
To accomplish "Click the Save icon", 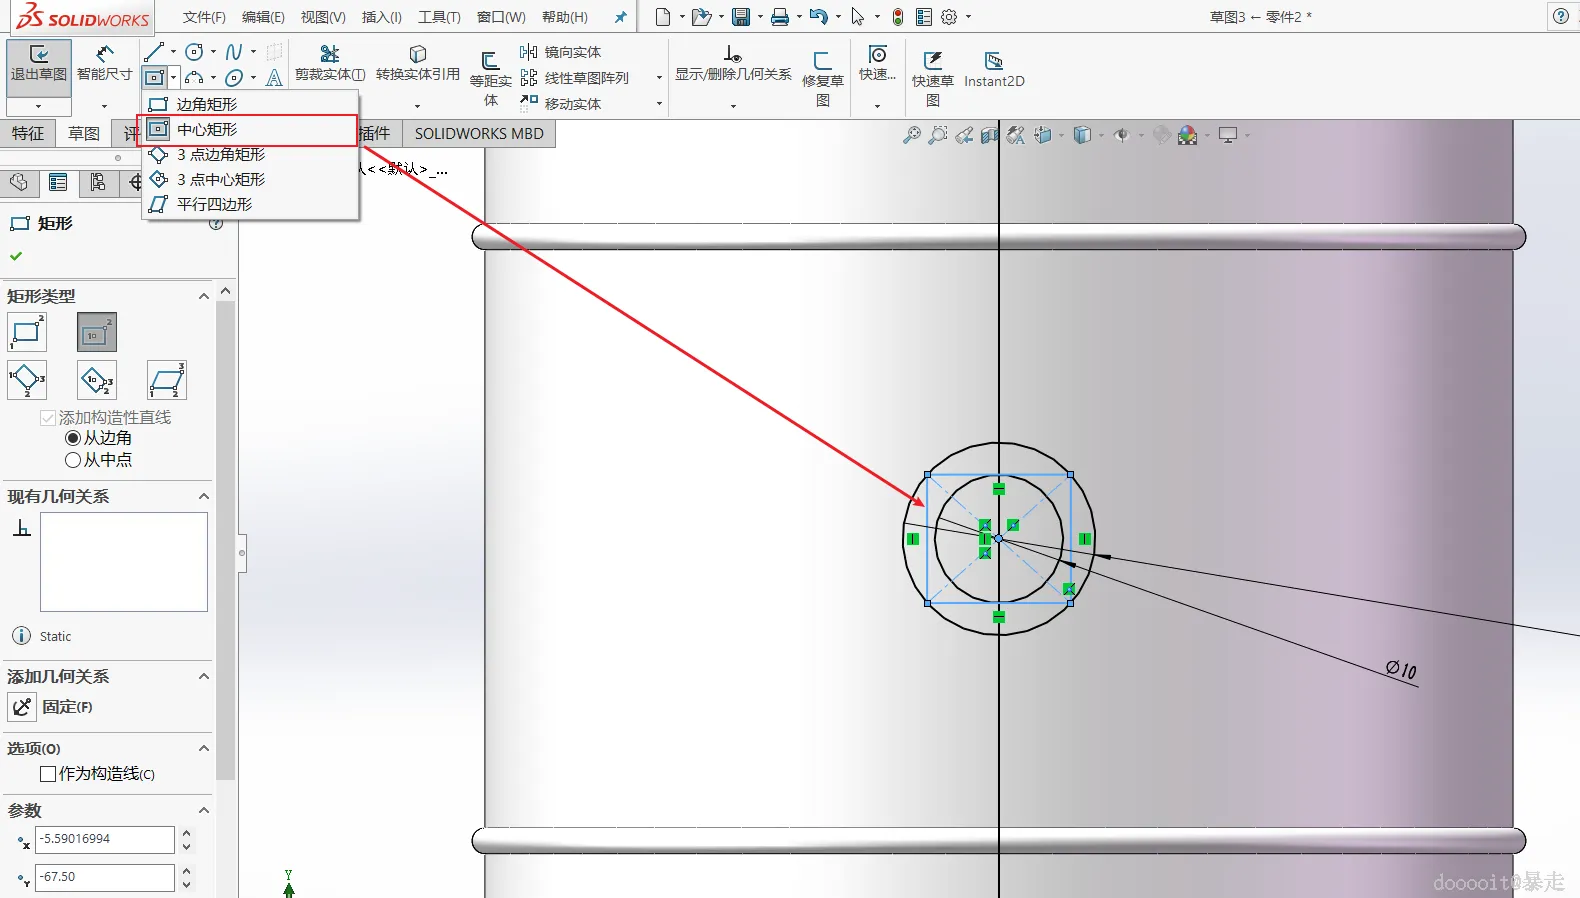I will [x=741, y=17].
